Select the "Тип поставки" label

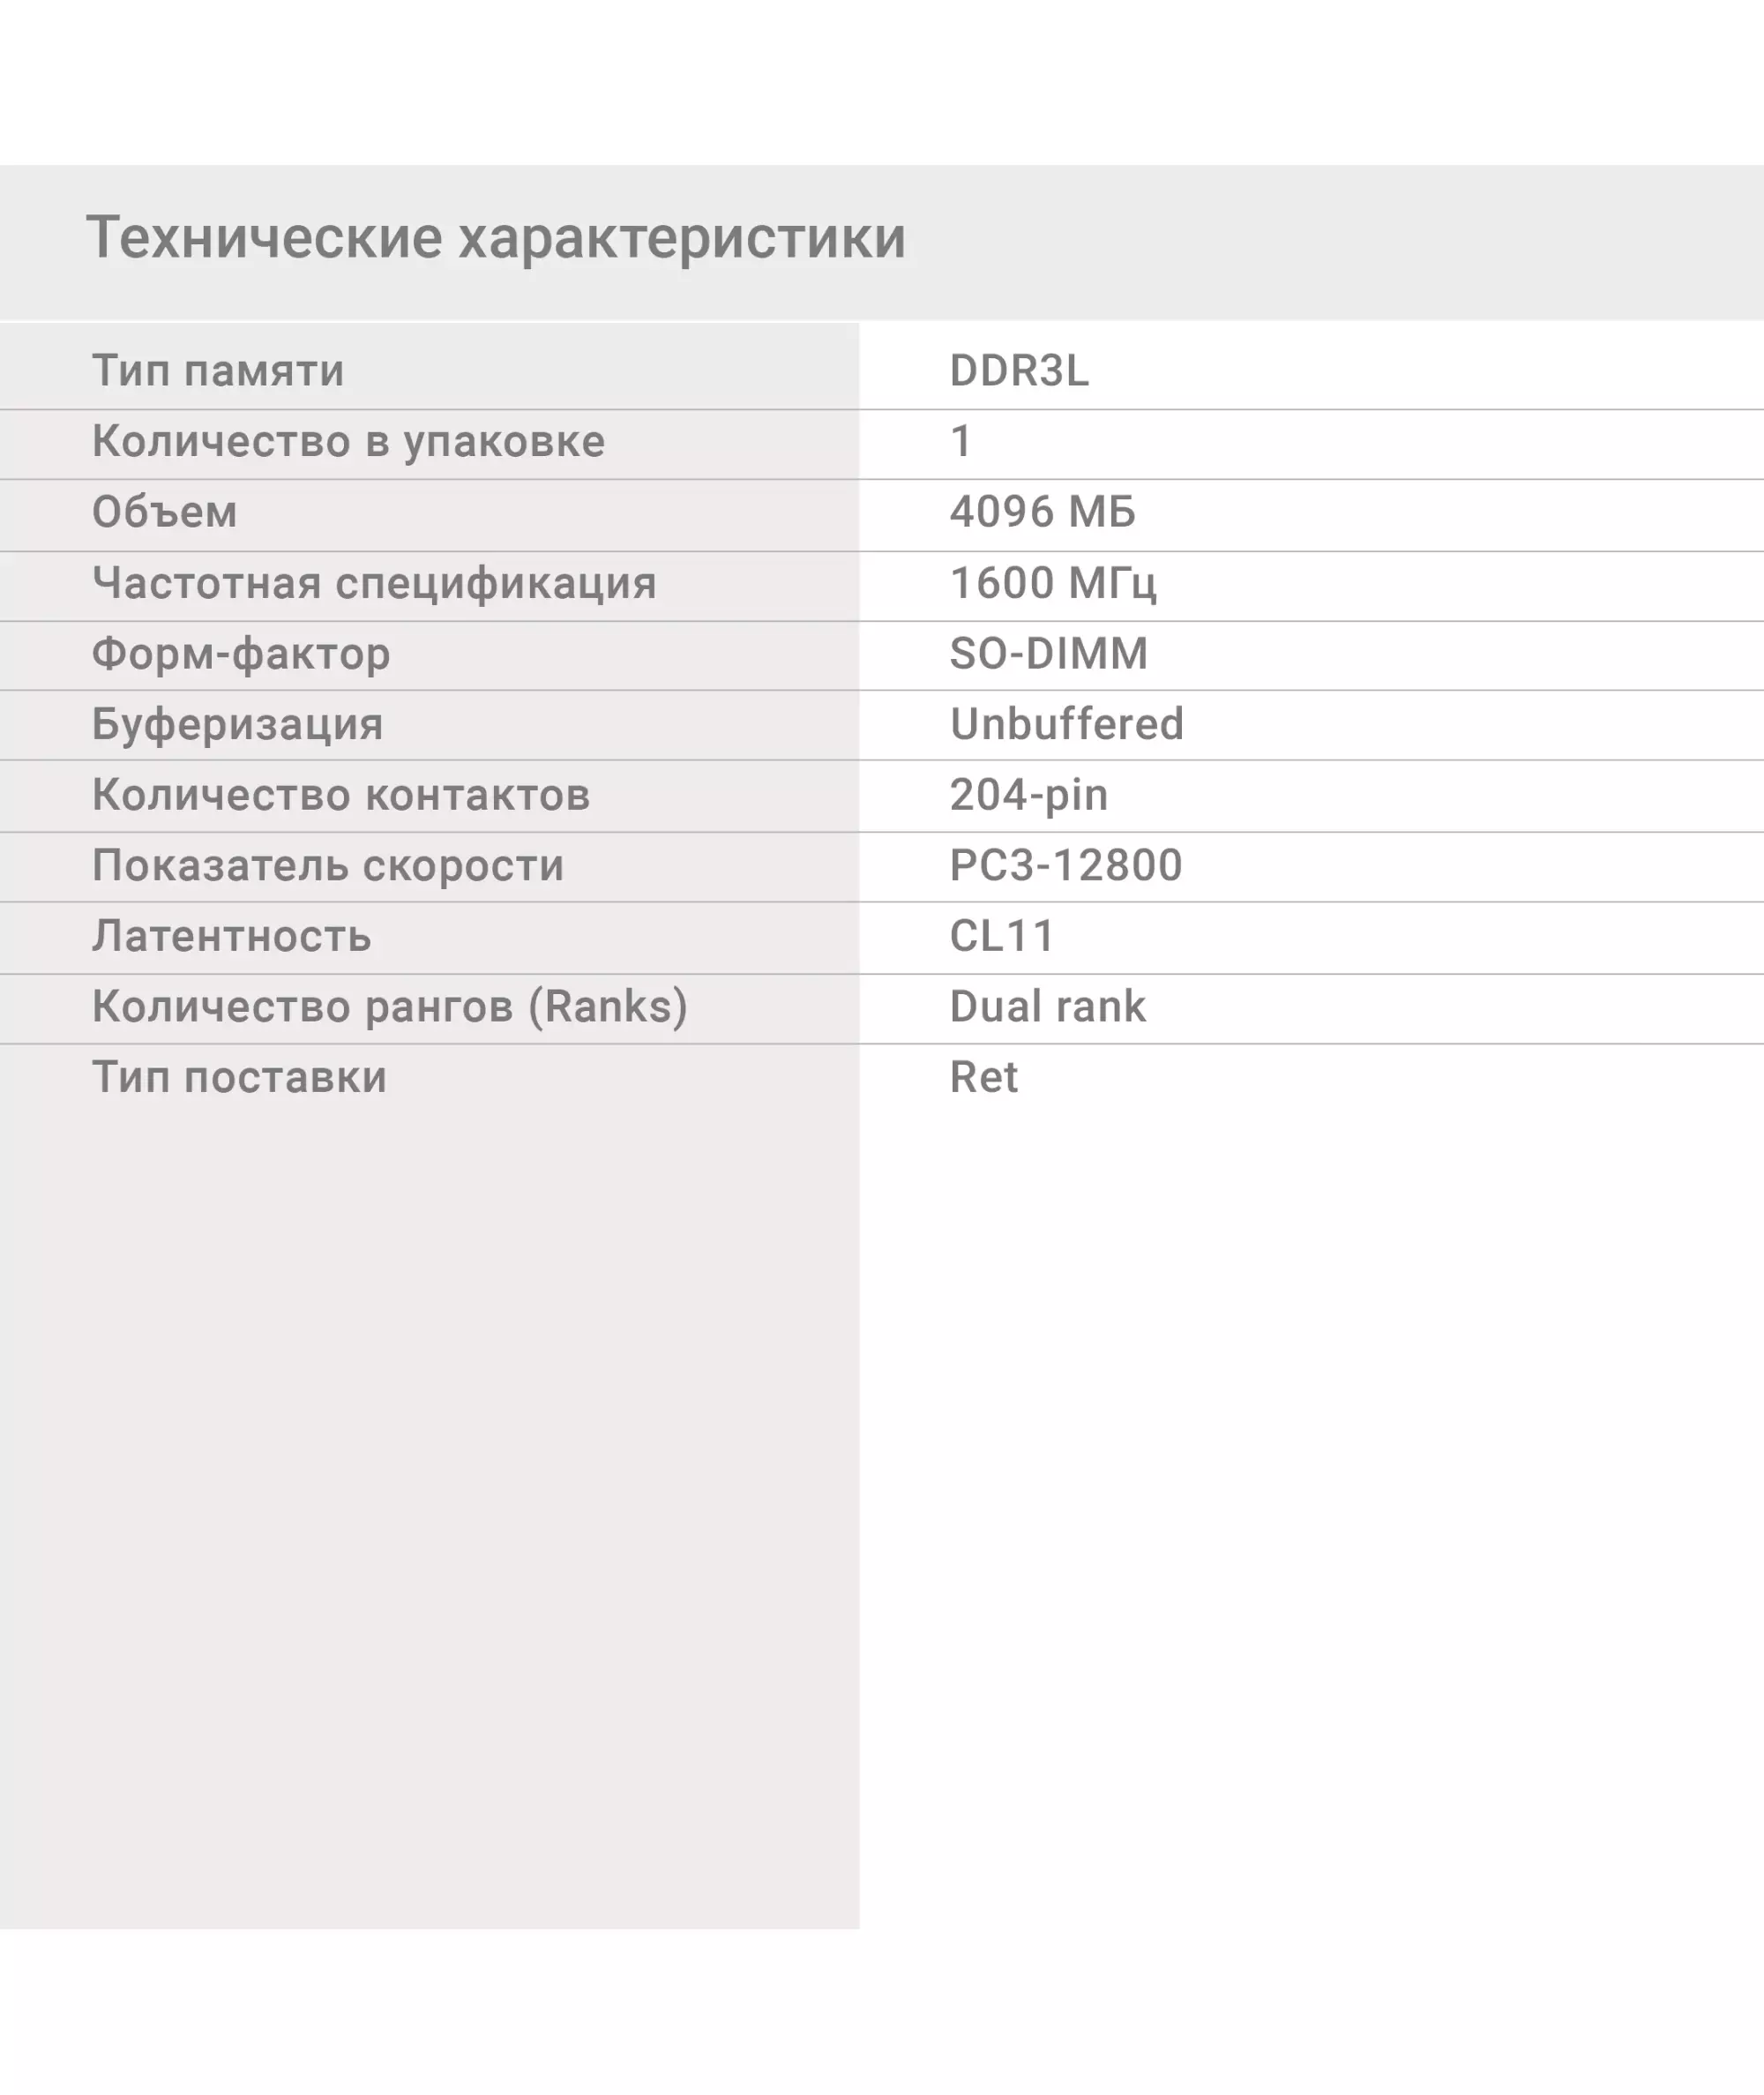[239, 1078]
